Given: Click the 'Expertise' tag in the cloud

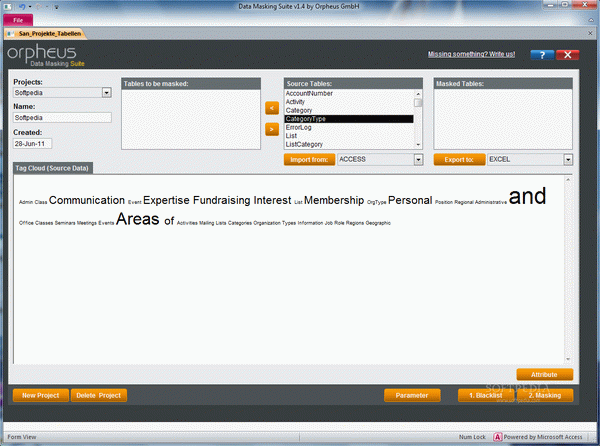Looking at the screenshot, I should [166, 200].
